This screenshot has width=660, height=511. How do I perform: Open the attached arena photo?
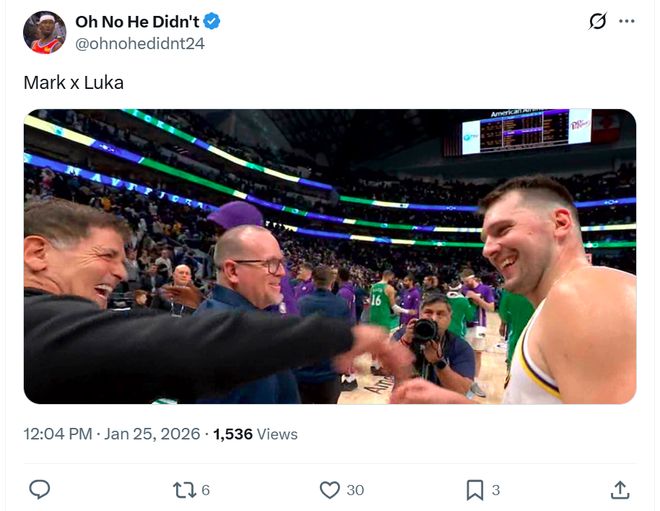pyautogui.click(x=330, y=256)
